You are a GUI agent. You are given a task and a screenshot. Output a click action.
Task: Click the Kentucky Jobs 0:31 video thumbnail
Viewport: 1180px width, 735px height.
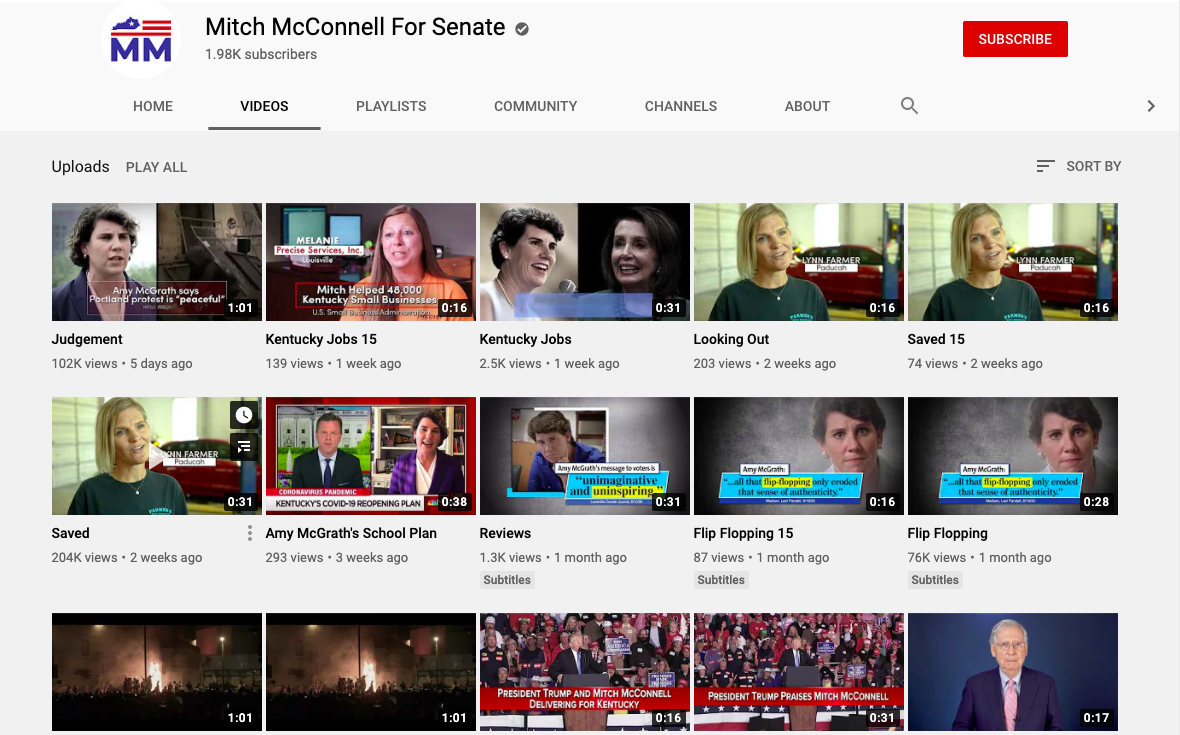click(585, 262)
